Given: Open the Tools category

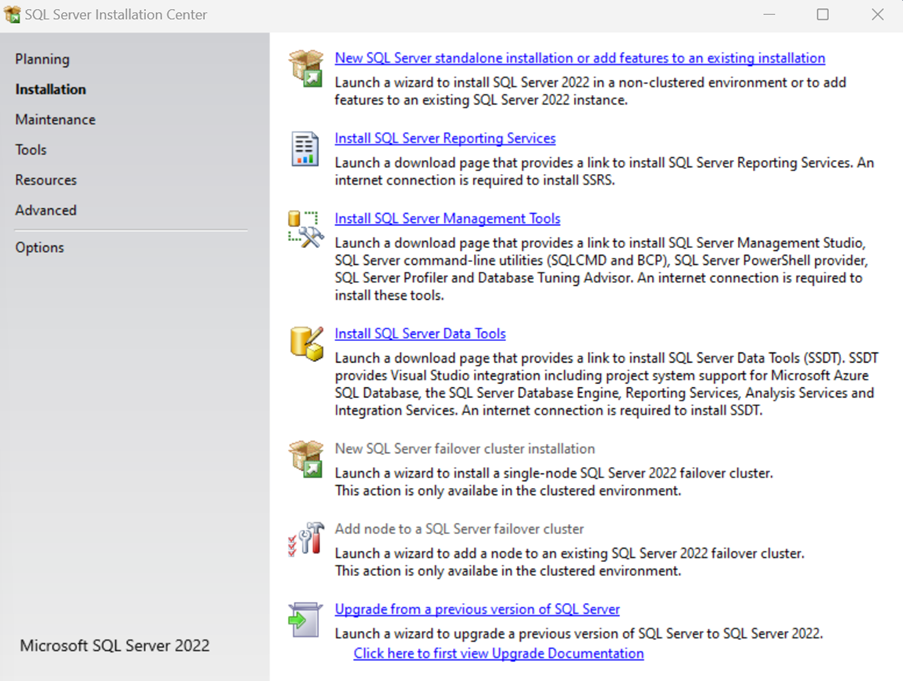Looking at the screenshot, I should (31, 150).
